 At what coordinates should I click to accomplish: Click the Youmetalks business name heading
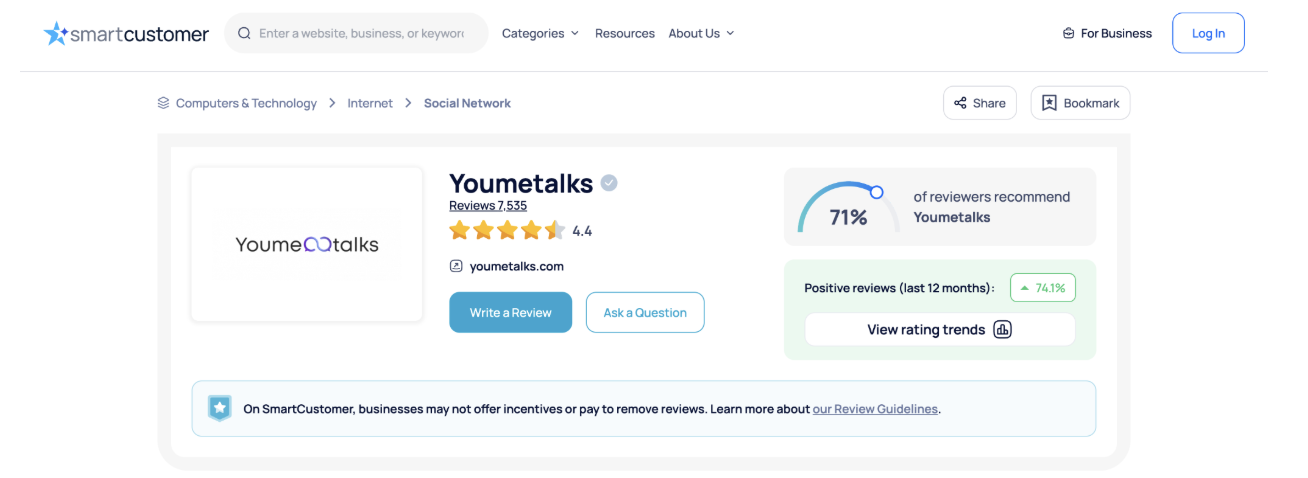[x=521, y=183]
